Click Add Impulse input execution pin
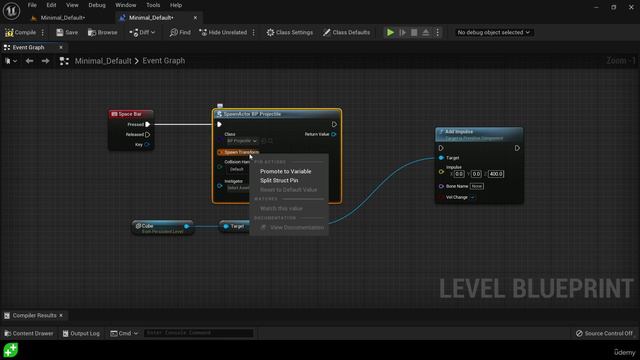This screenshot has height=360, width=640. pos(441,148)
